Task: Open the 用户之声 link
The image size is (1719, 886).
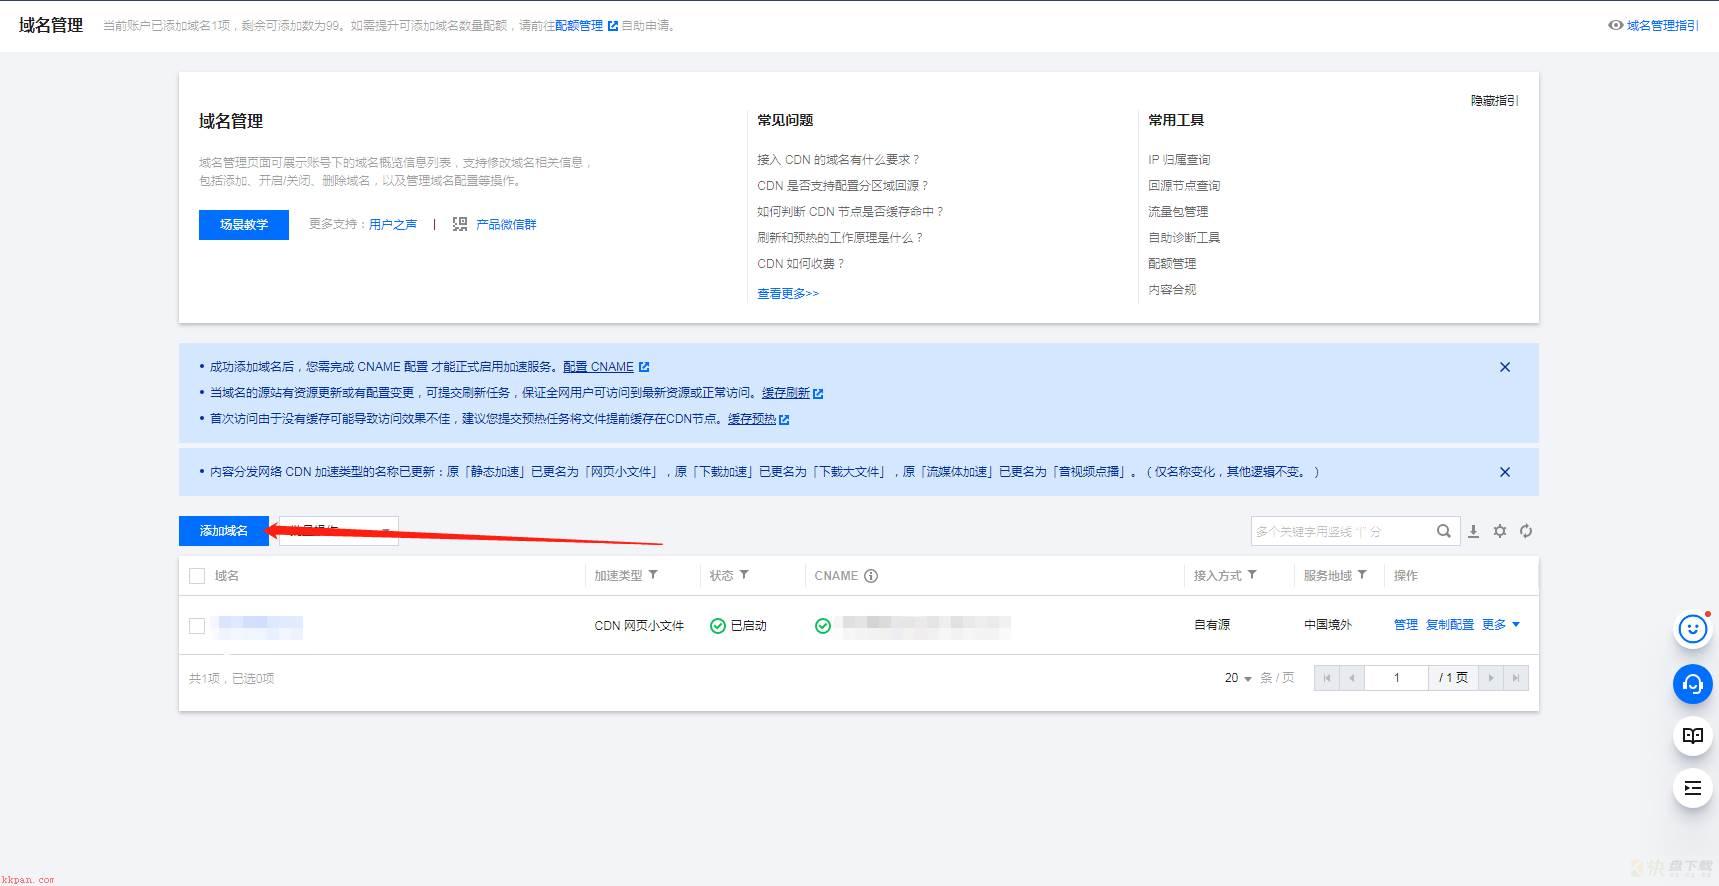Action: pyautogui.click(x=393, y=225)
